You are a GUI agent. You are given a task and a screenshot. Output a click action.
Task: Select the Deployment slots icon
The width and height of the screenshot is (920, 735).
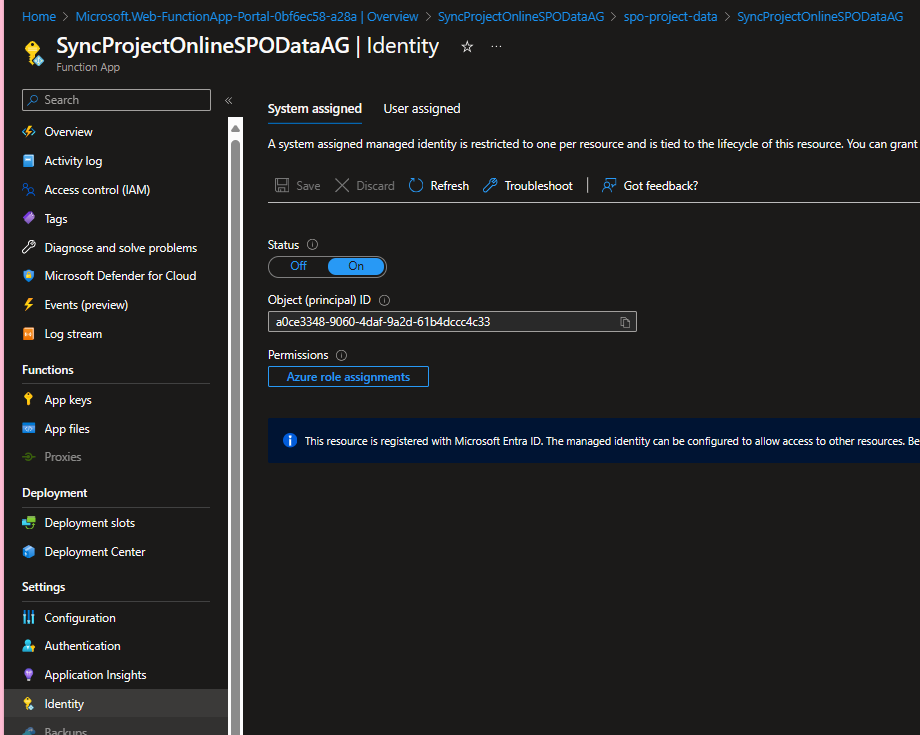tap(30, 522)
